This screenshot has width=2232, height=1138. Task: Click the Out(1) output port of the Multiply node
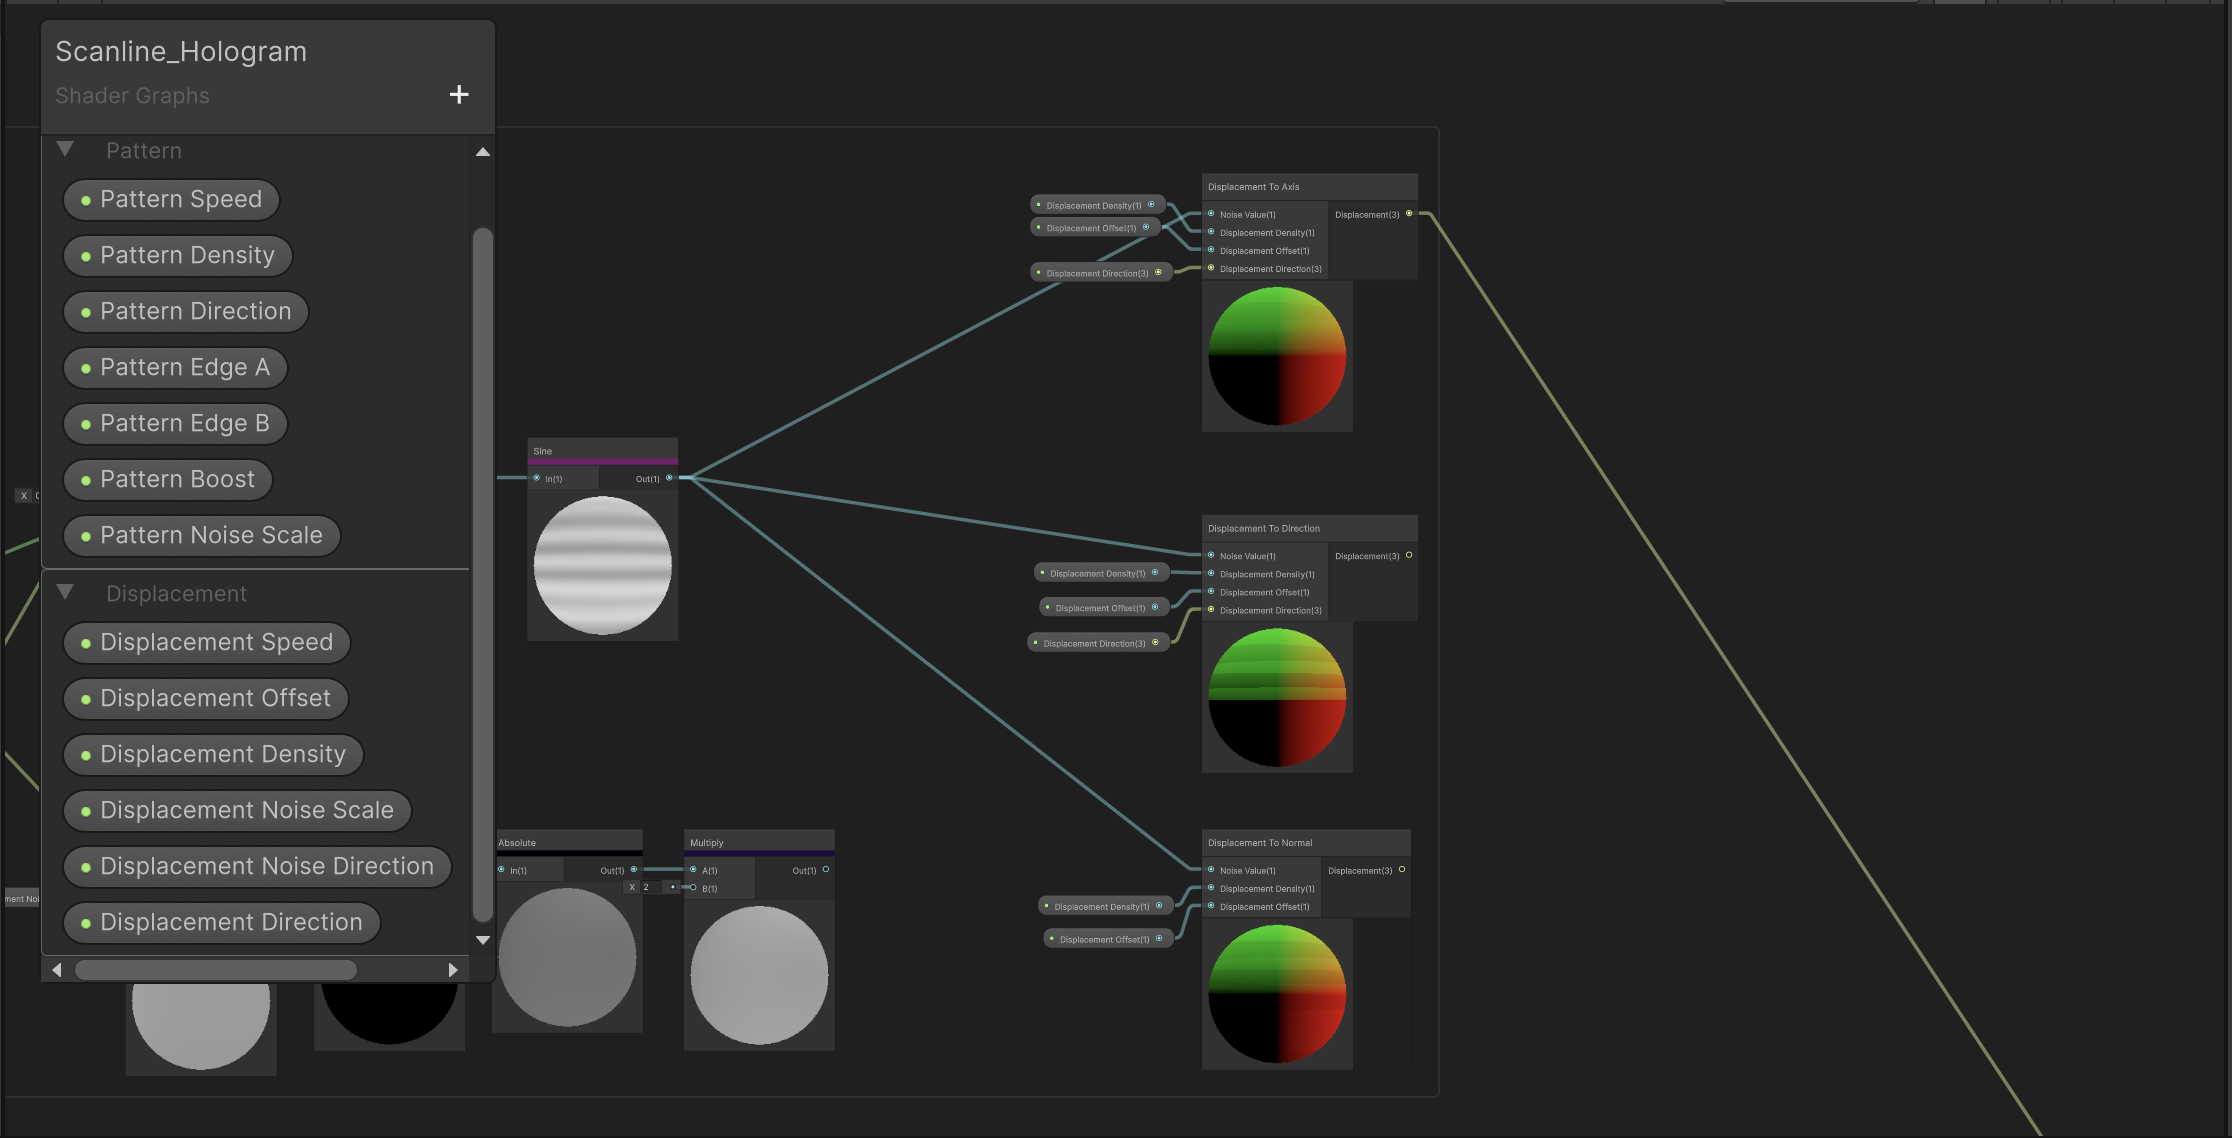(x=826, y=870)
